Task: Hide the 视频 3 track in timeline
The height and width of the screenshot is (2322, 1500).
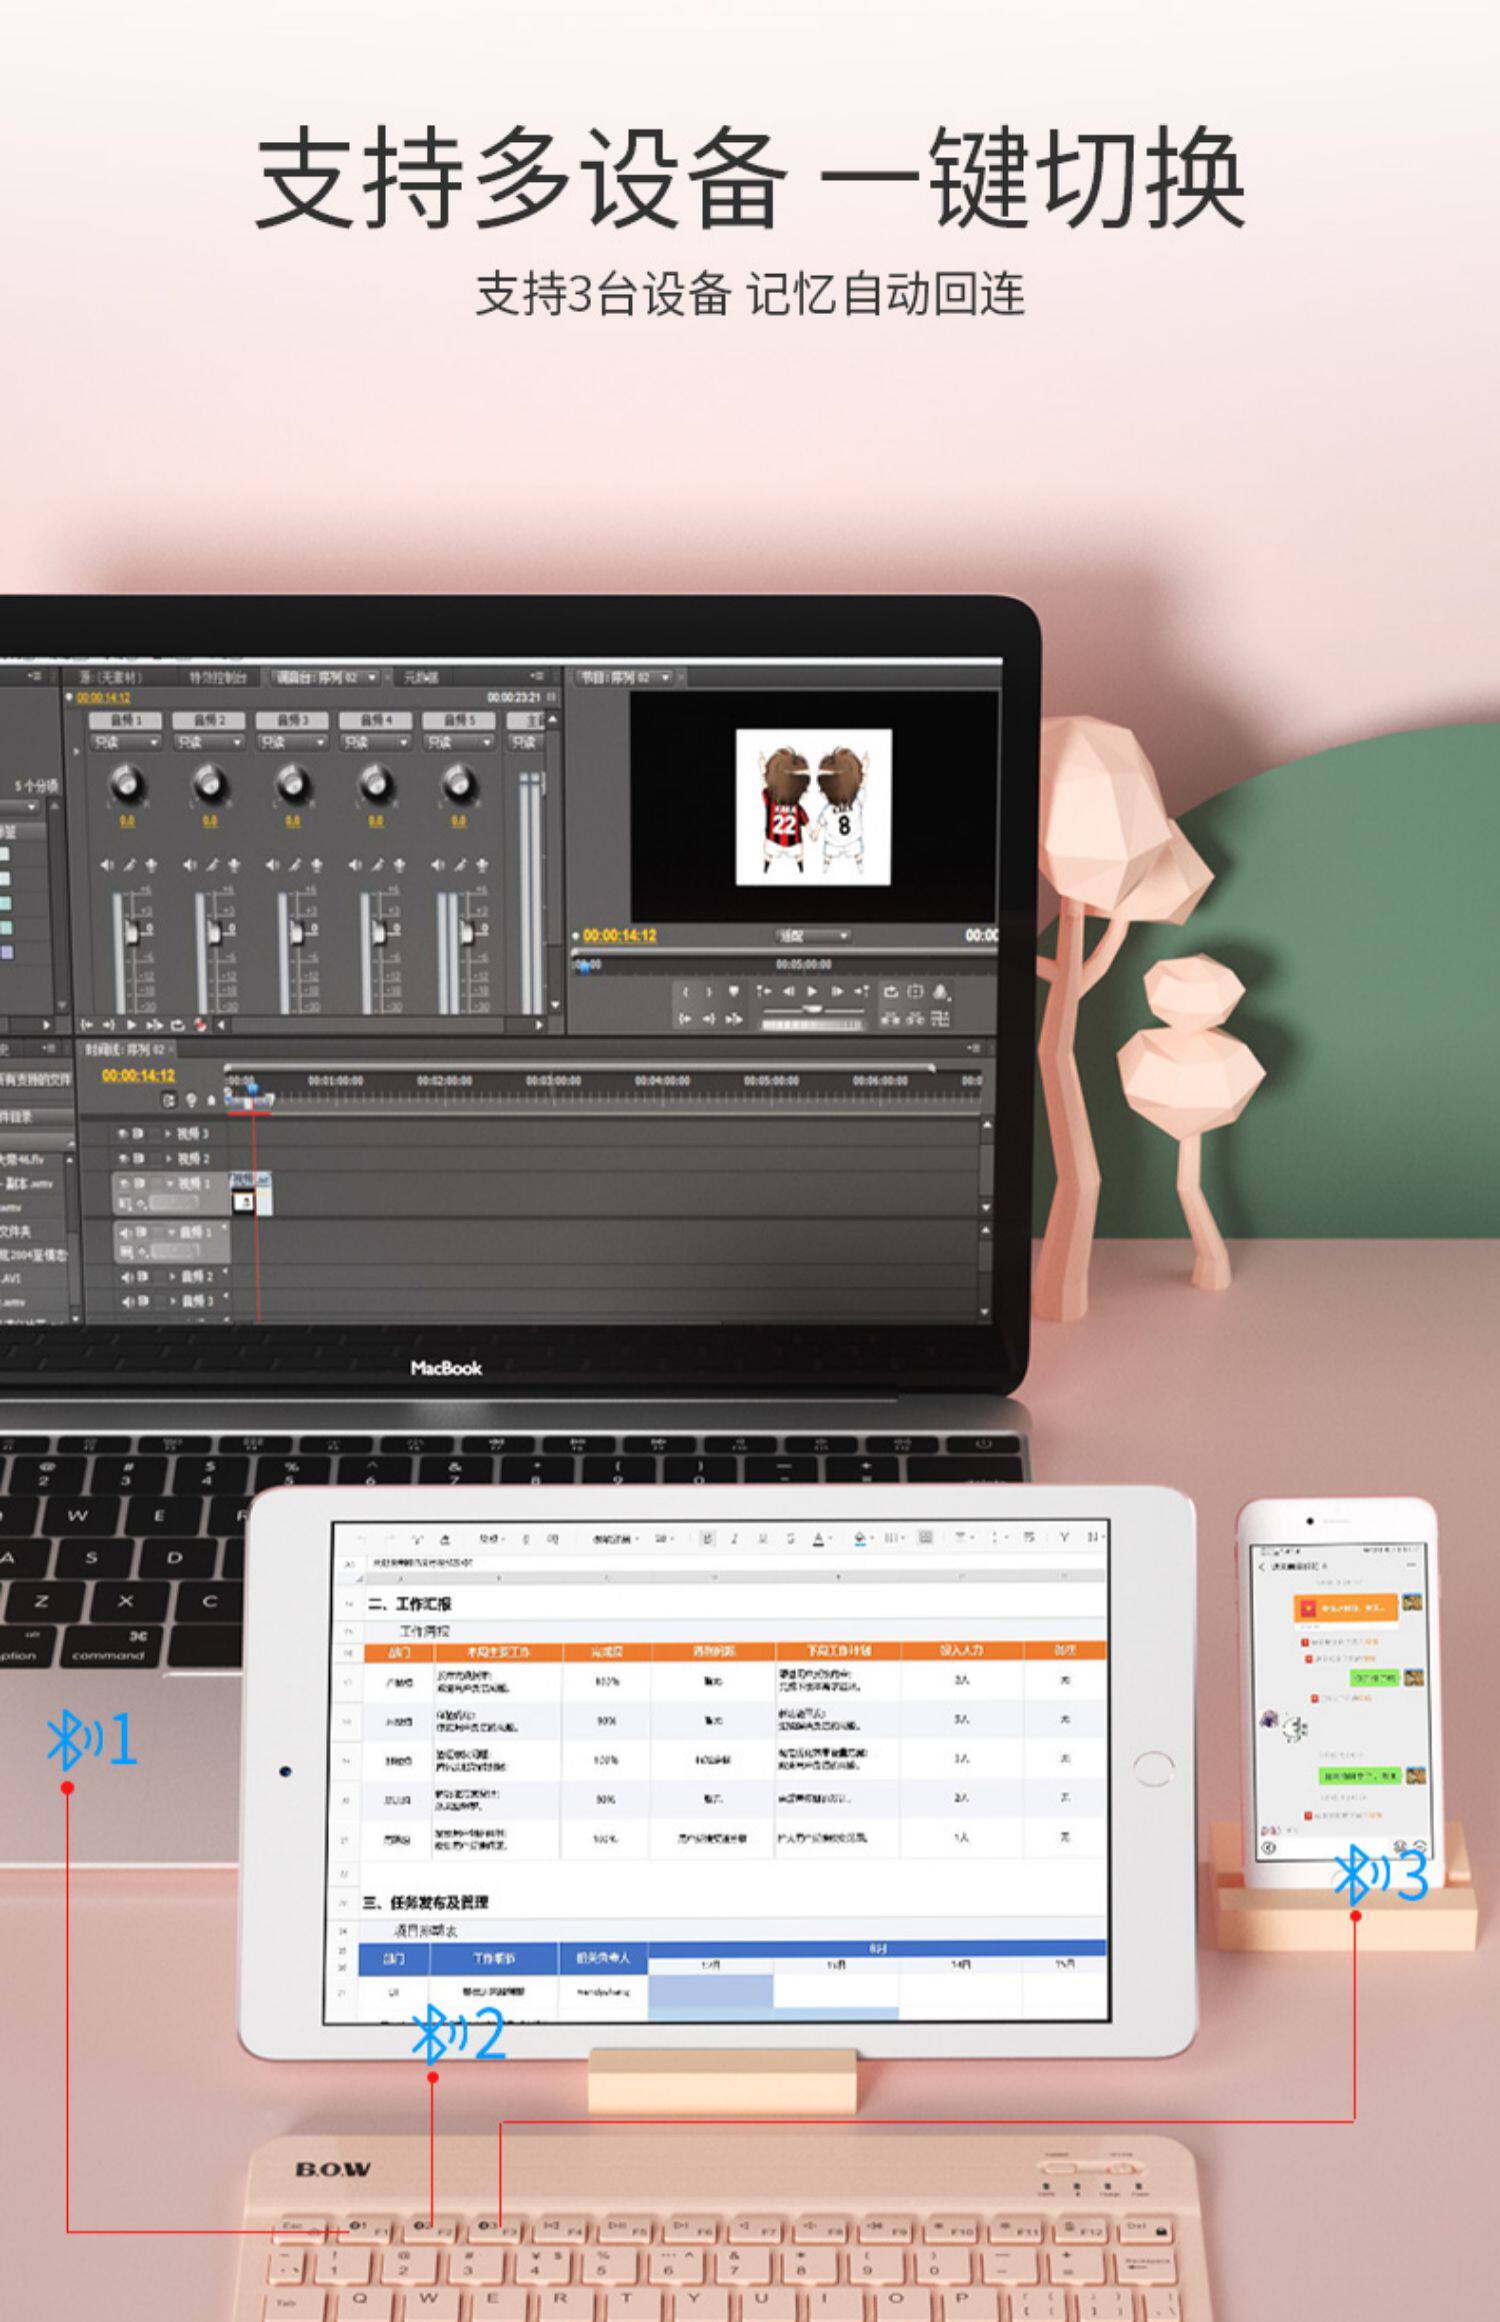Action: tap(123, 1133)
